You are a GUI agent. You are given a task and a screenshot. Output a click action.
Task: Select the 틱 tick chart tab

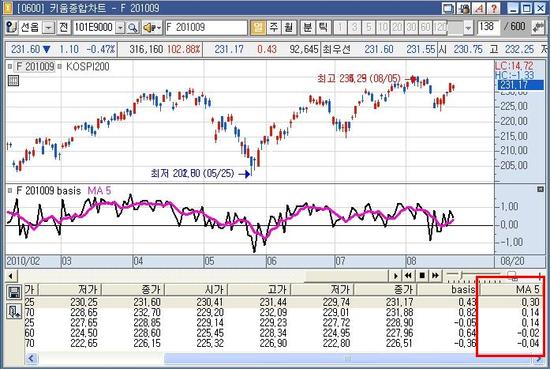[323, 27]
